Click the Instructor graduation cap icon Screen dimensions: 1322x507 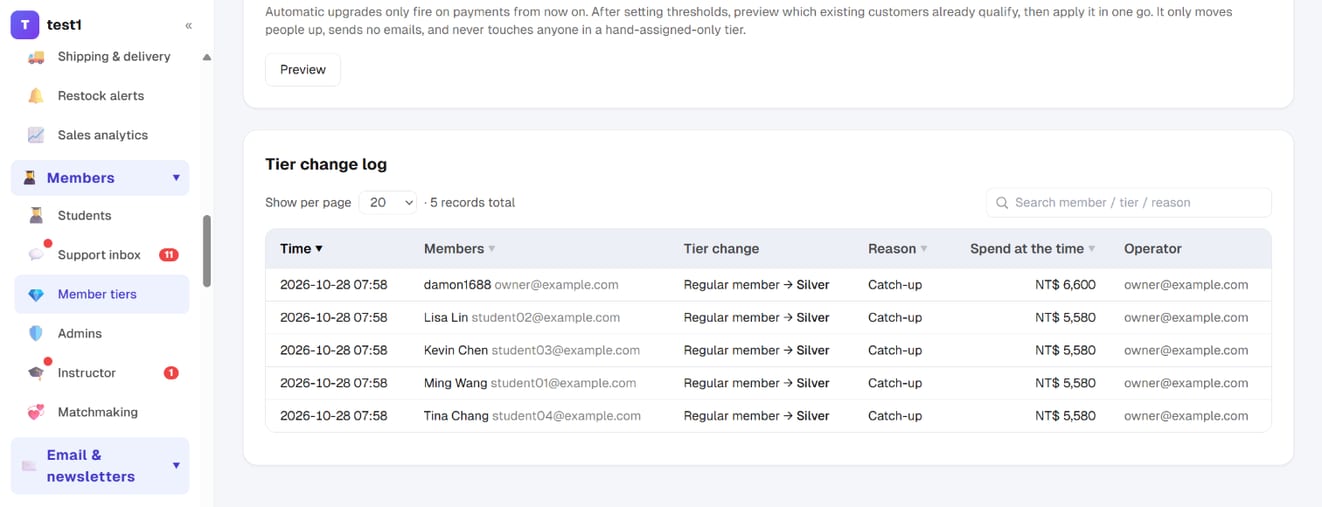coord(36,373)
